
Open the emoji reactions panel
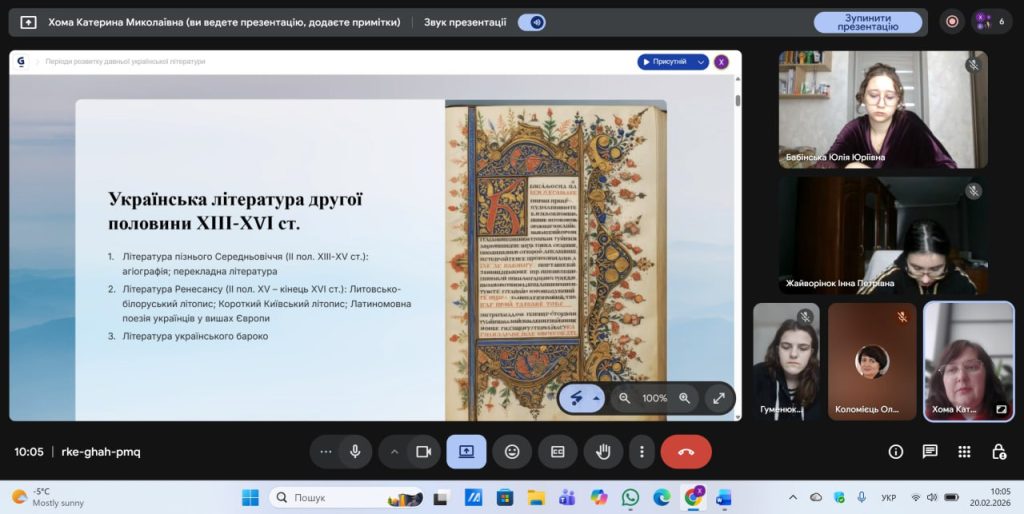click(512, 452)
